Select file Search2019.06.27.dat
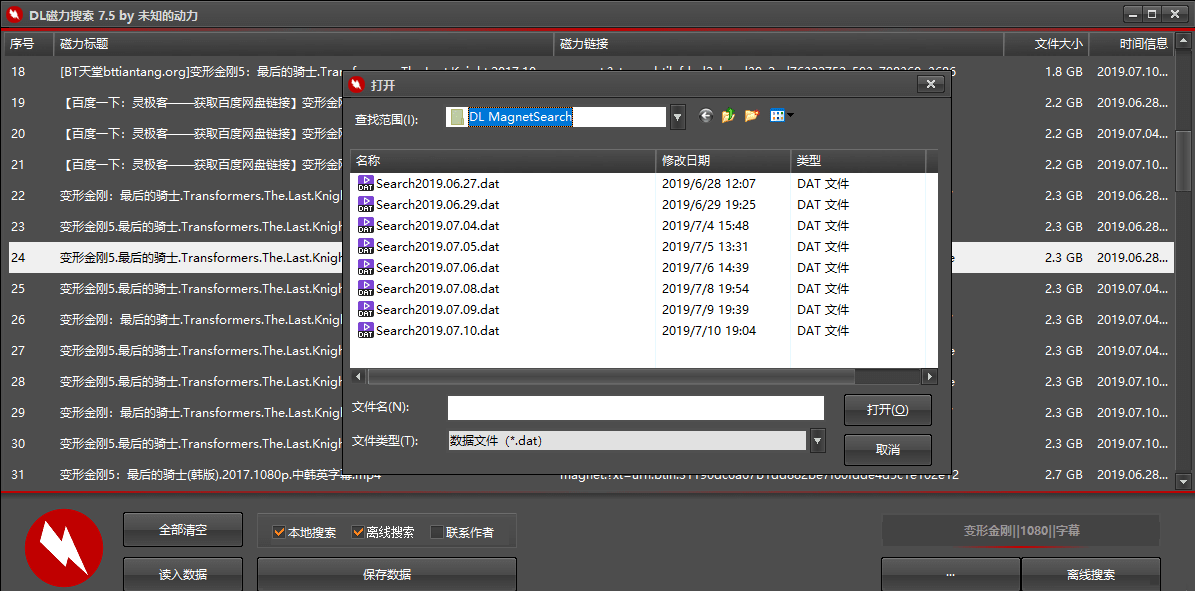 [437, 183]
